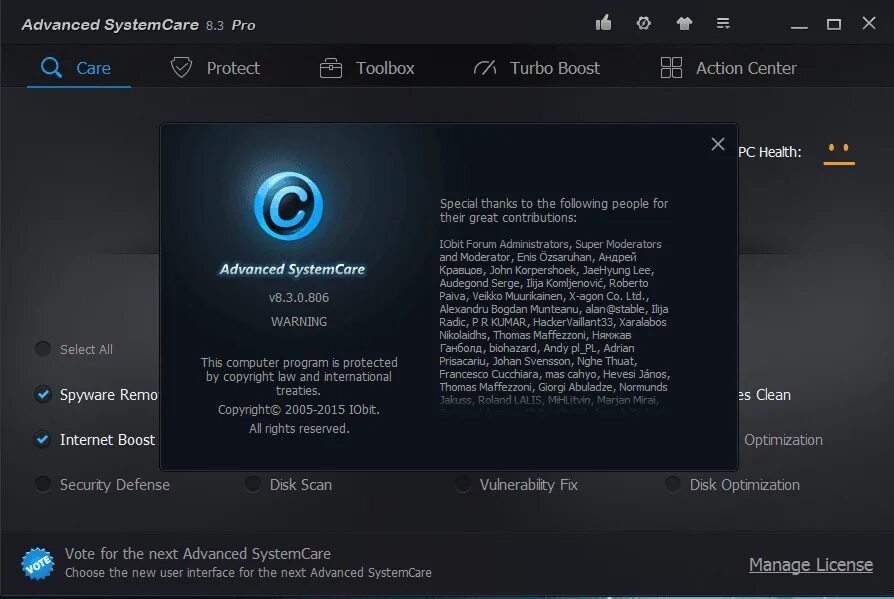Viewport: 894px width, 599px height.
Task: Click 'Vote for the next Advanced SystemCare'
Action: tap(198, 553)
